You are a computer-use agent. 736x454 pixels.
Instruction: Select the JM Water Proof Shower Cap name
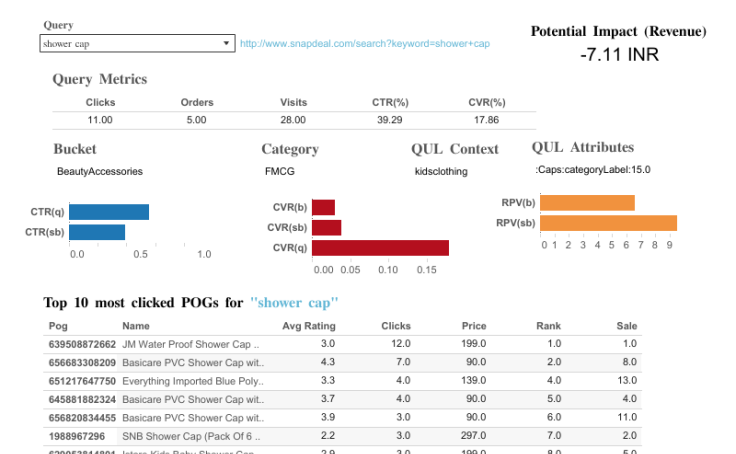pos(192,344)
